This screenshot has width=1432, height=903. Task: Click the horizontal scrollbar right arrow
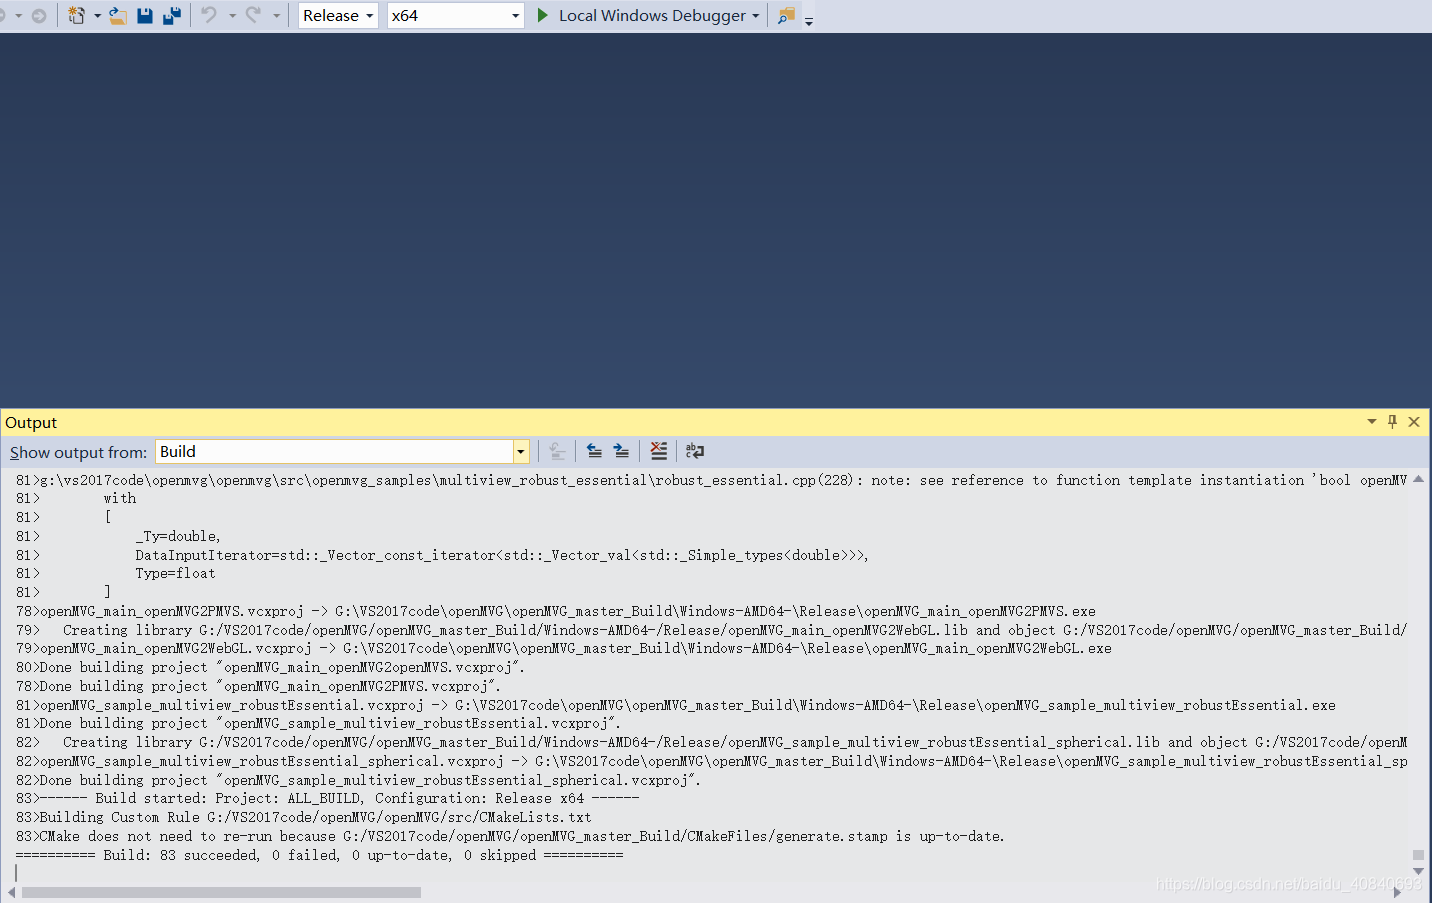(x=1397, y=892)
